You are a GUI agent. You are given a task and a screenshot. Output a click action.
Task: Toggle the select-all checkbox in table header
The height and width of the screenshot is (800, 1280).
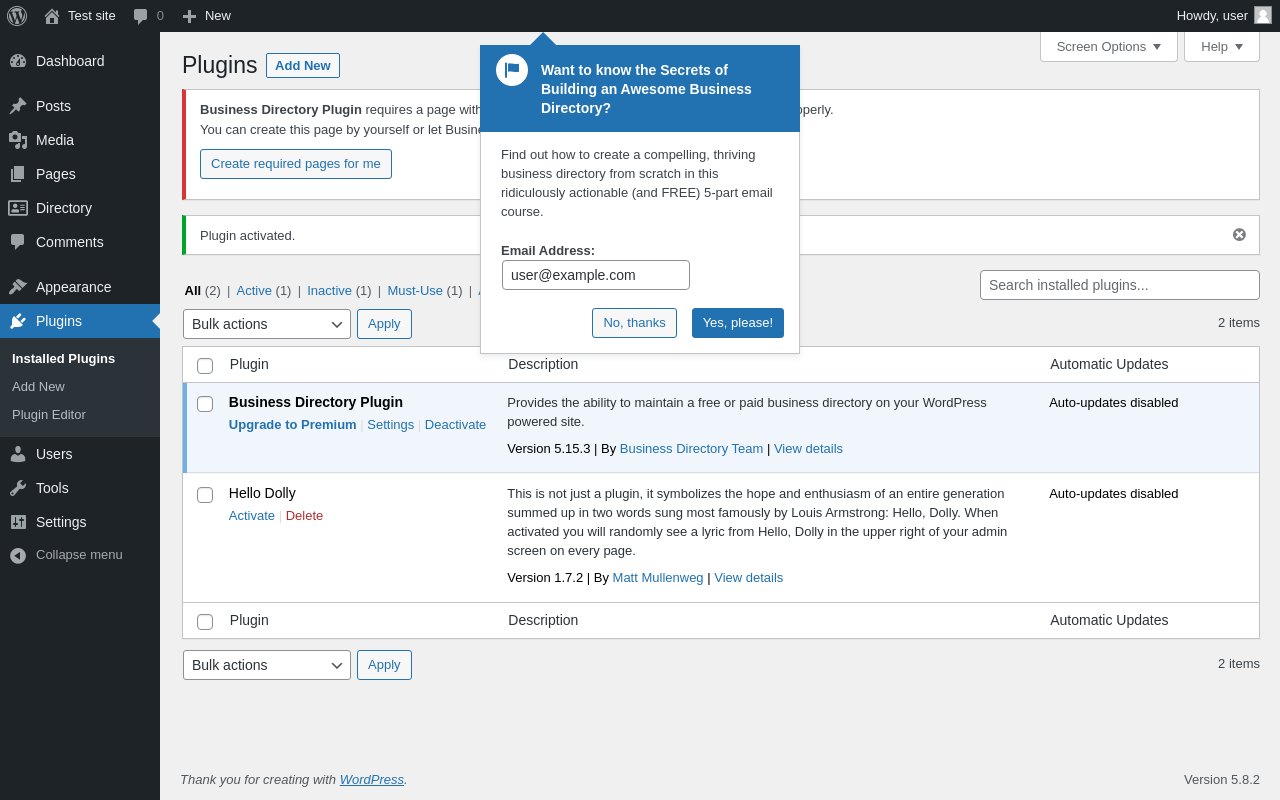[205, 366]
